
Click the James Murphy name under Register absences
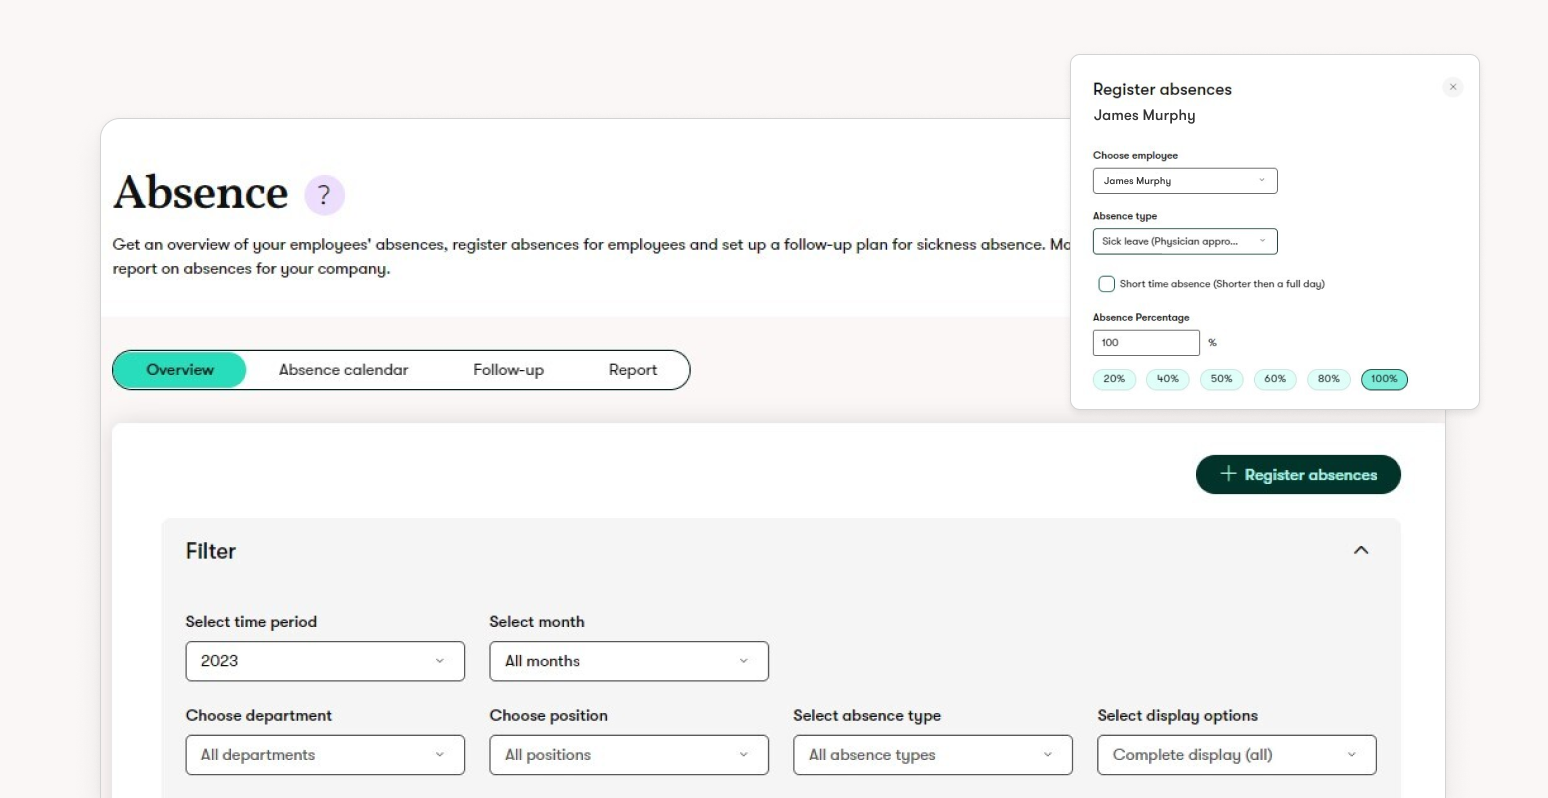coord(1144,115)
